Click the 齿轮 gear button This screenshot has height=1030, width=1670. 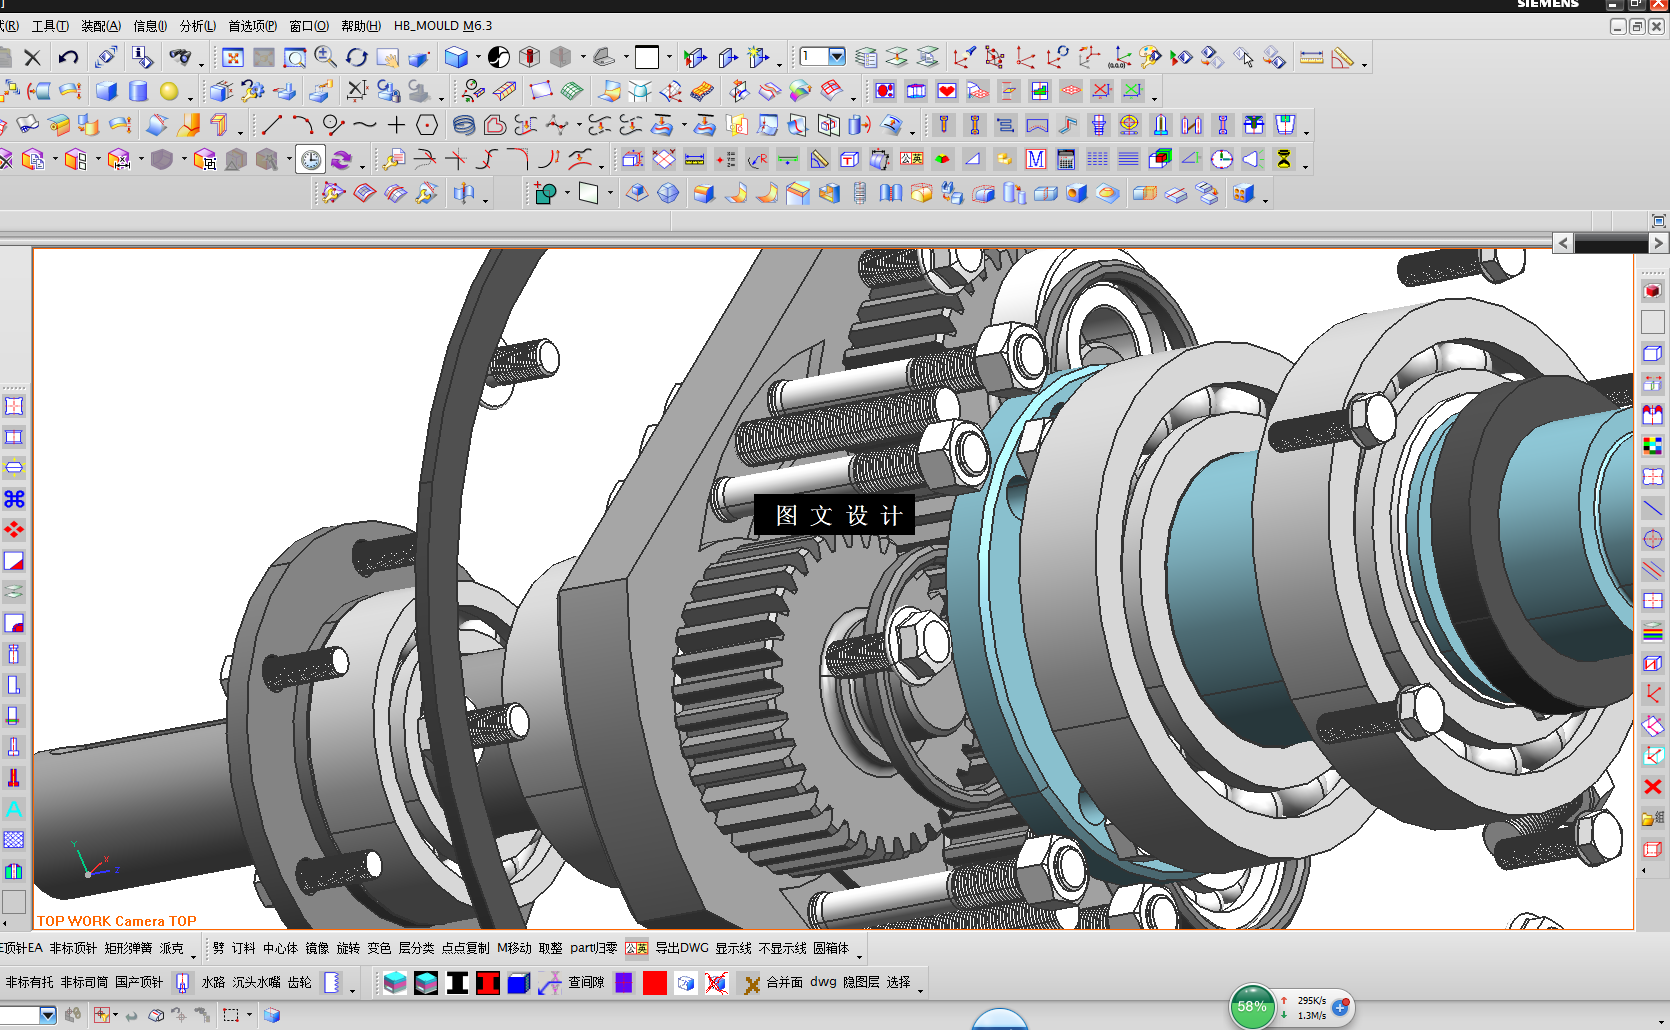pyautogui.click(x=300, y=983)
